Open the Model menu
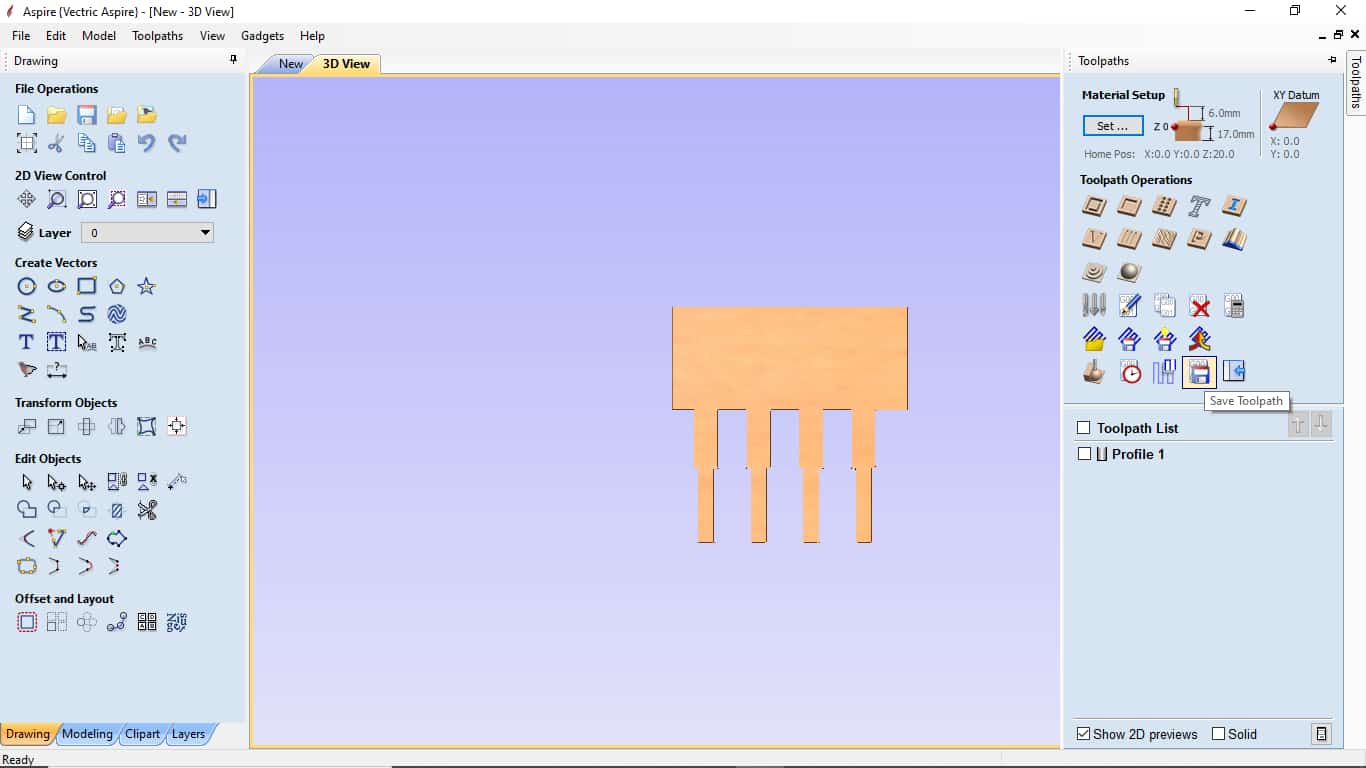Image resolution: width=1366 pixels, height=768 pixels. (x=99, y=36)
